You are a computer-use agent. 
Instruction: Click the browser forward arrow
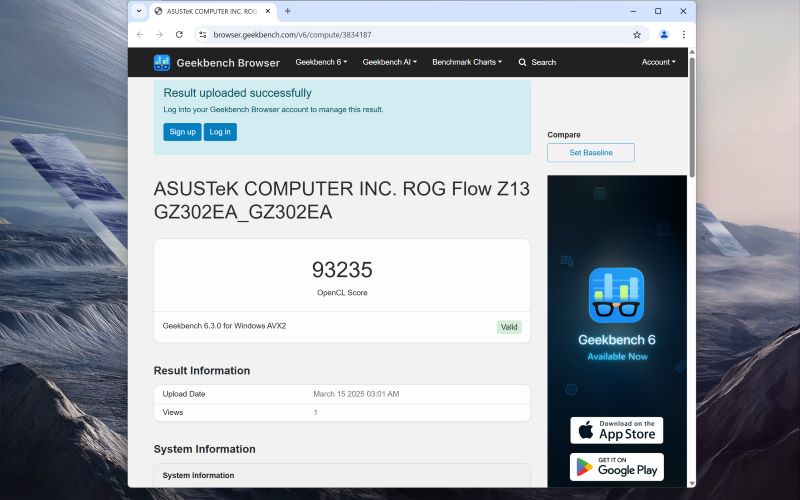tap(159, 35)
